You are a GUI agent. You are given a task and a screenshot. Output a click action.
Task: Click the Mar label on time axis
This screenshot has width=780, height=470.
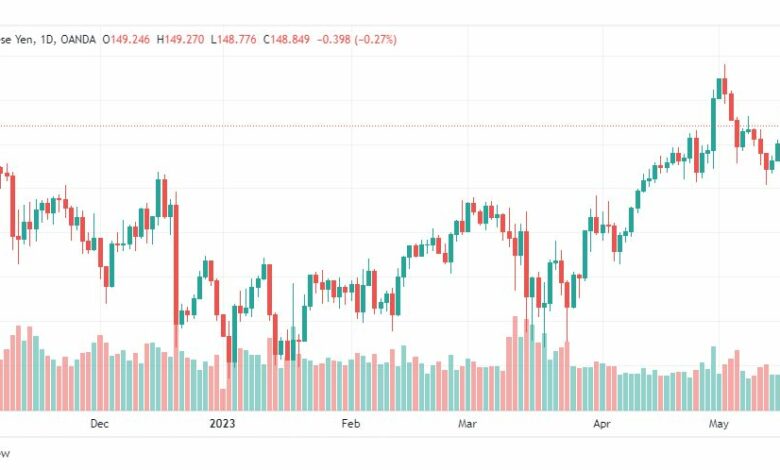[467, 424]
